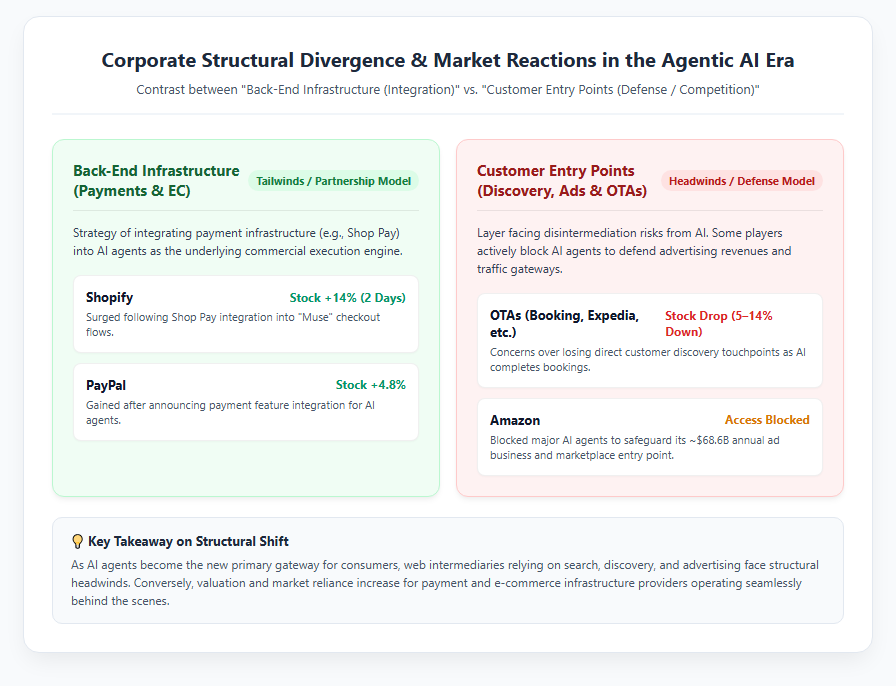Click the 'OTAs (Booking, Expedia, etc.)' card title
Viewport: 896px width, 686px height.
(565, 324)
